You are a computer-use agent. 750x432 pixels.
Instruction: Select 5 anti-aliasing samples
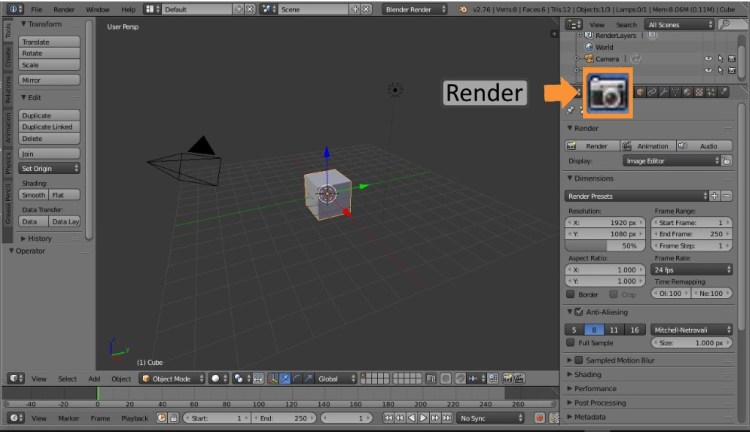click(574, 330)
